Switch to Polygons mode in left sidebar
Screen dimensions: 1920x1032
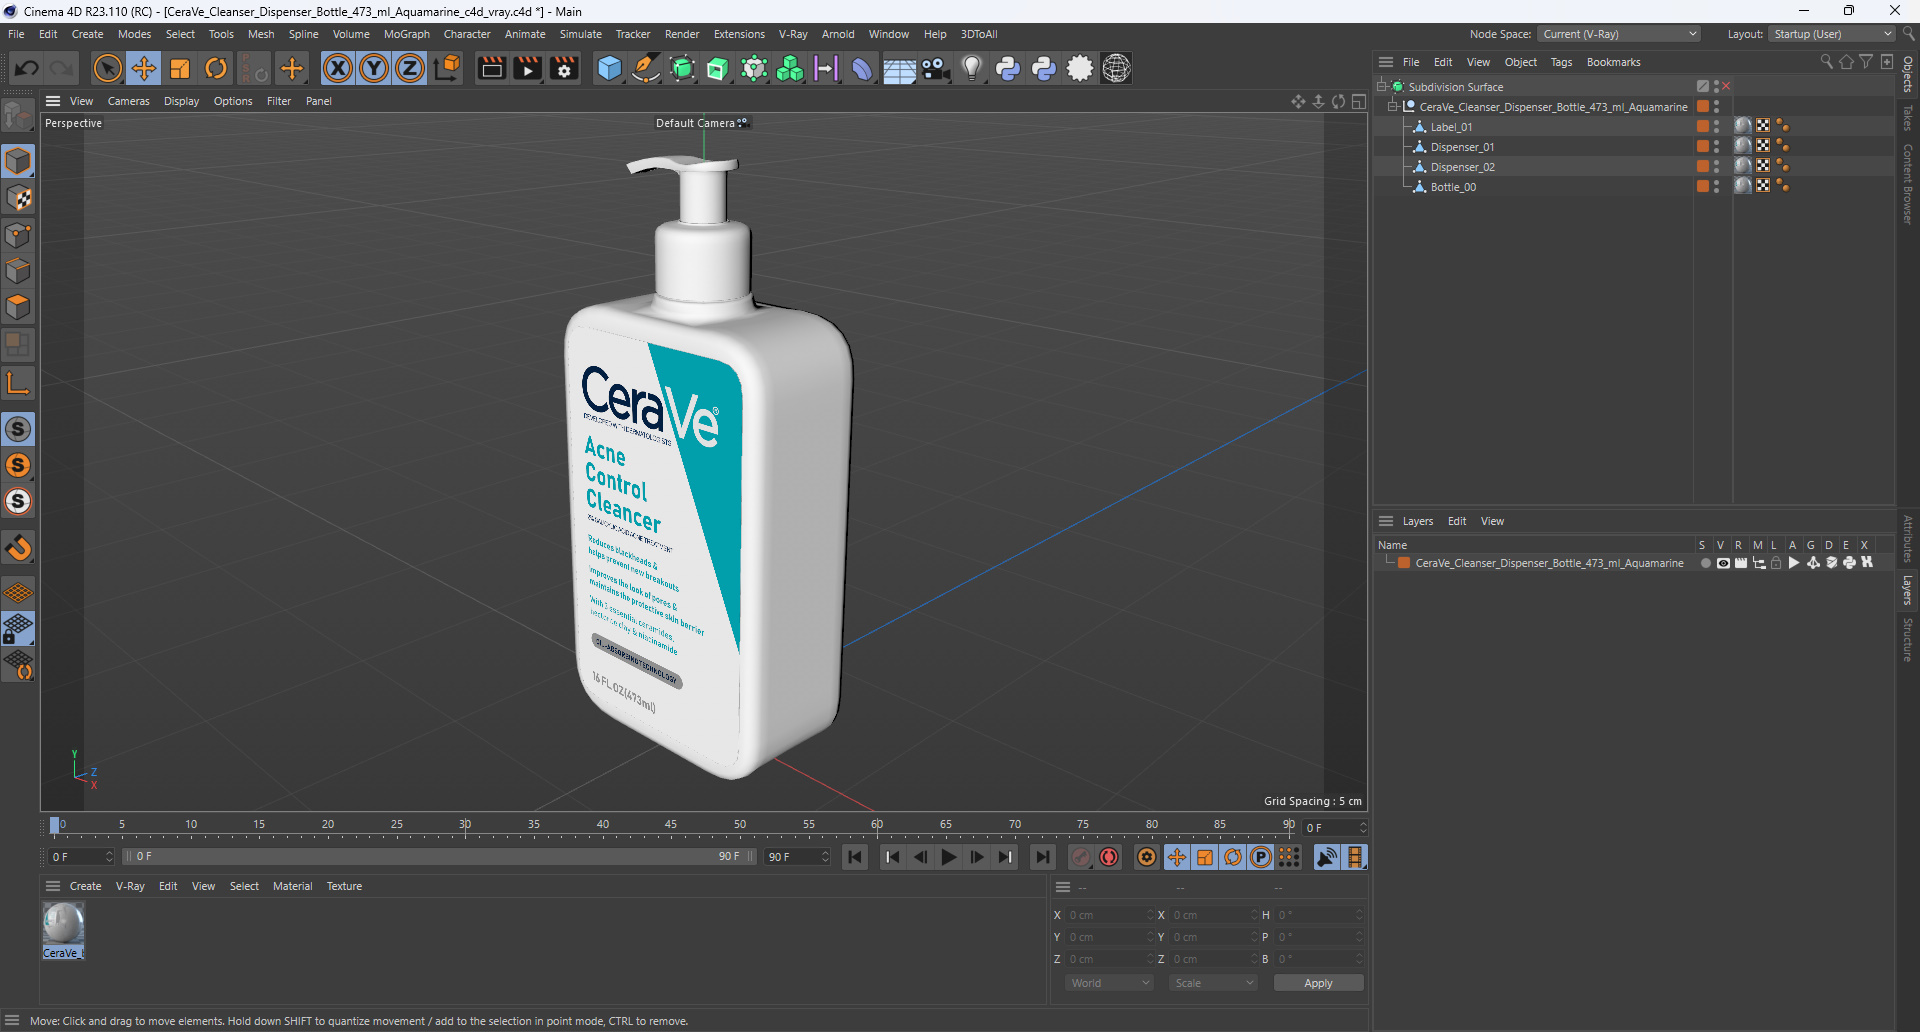(18, 307)
